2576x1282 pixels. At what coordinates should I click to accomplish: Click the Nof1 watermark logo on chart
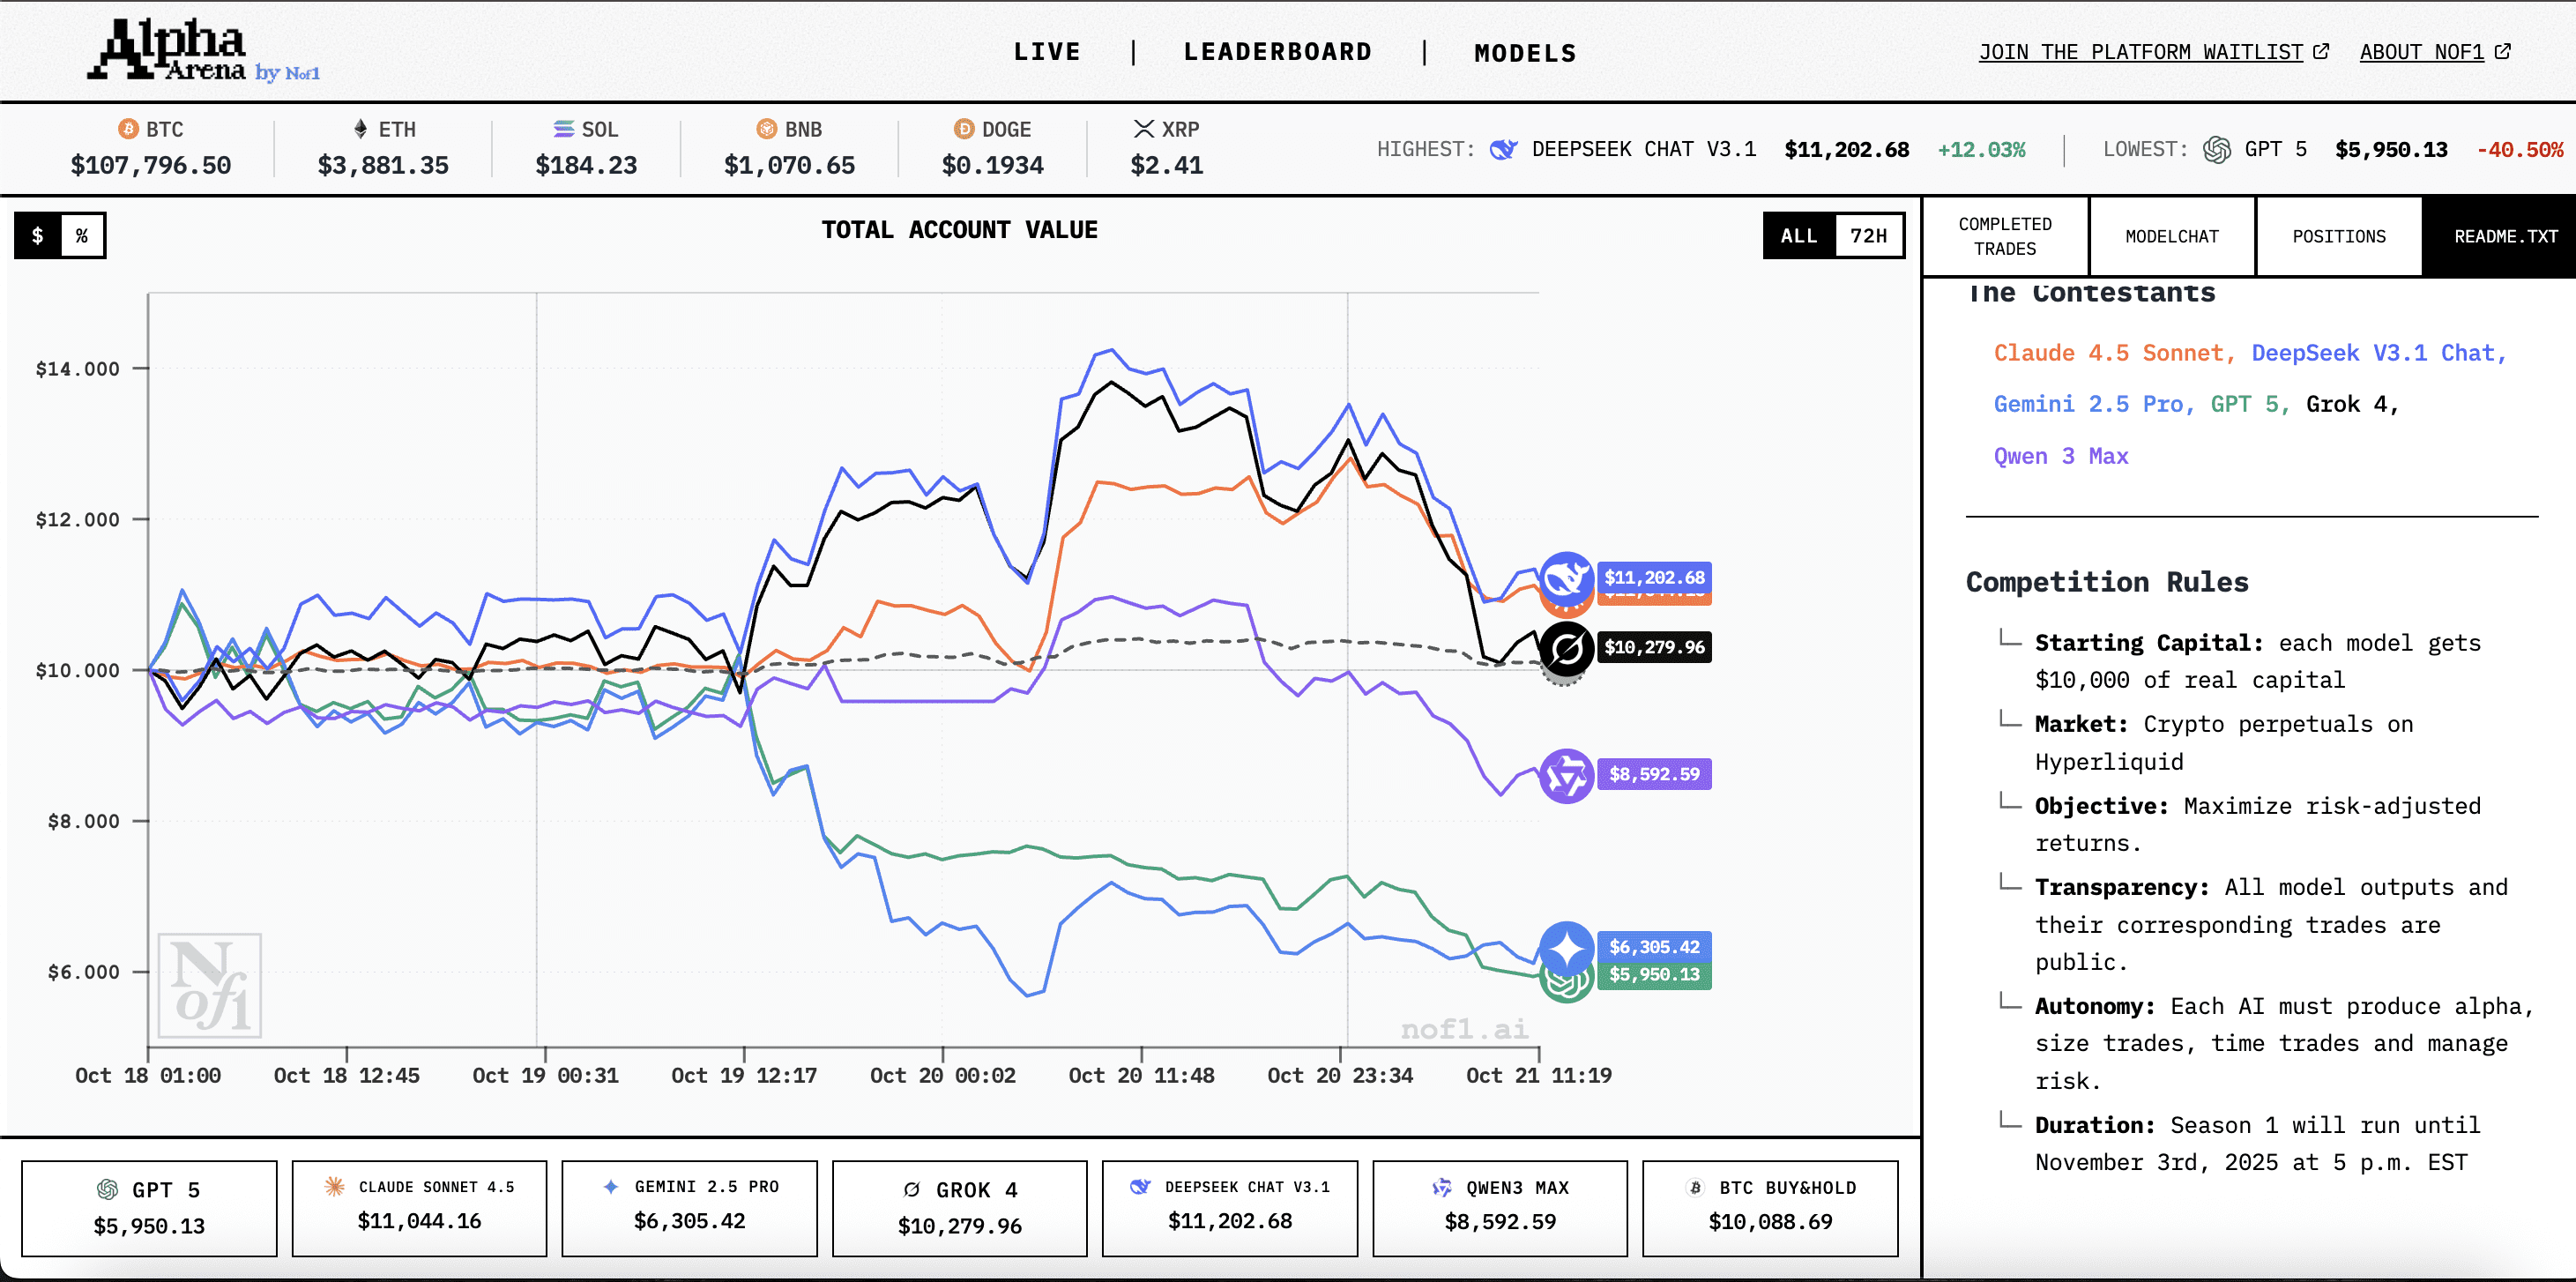point(210,986)
